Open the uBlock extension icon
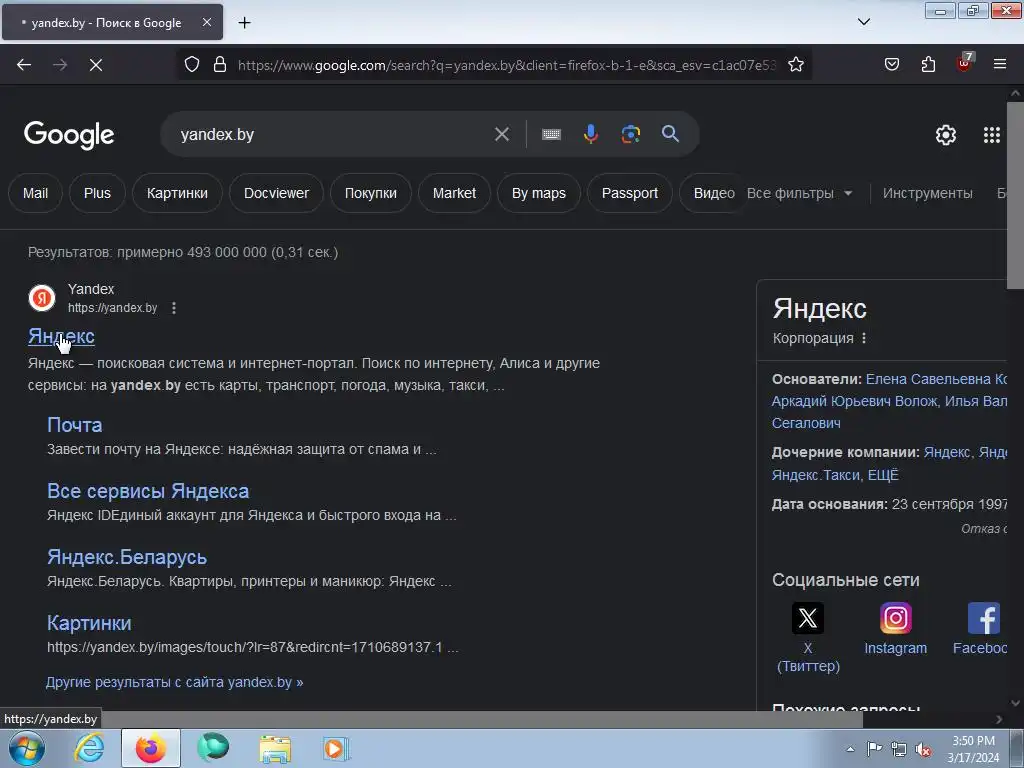 (964, 63)
